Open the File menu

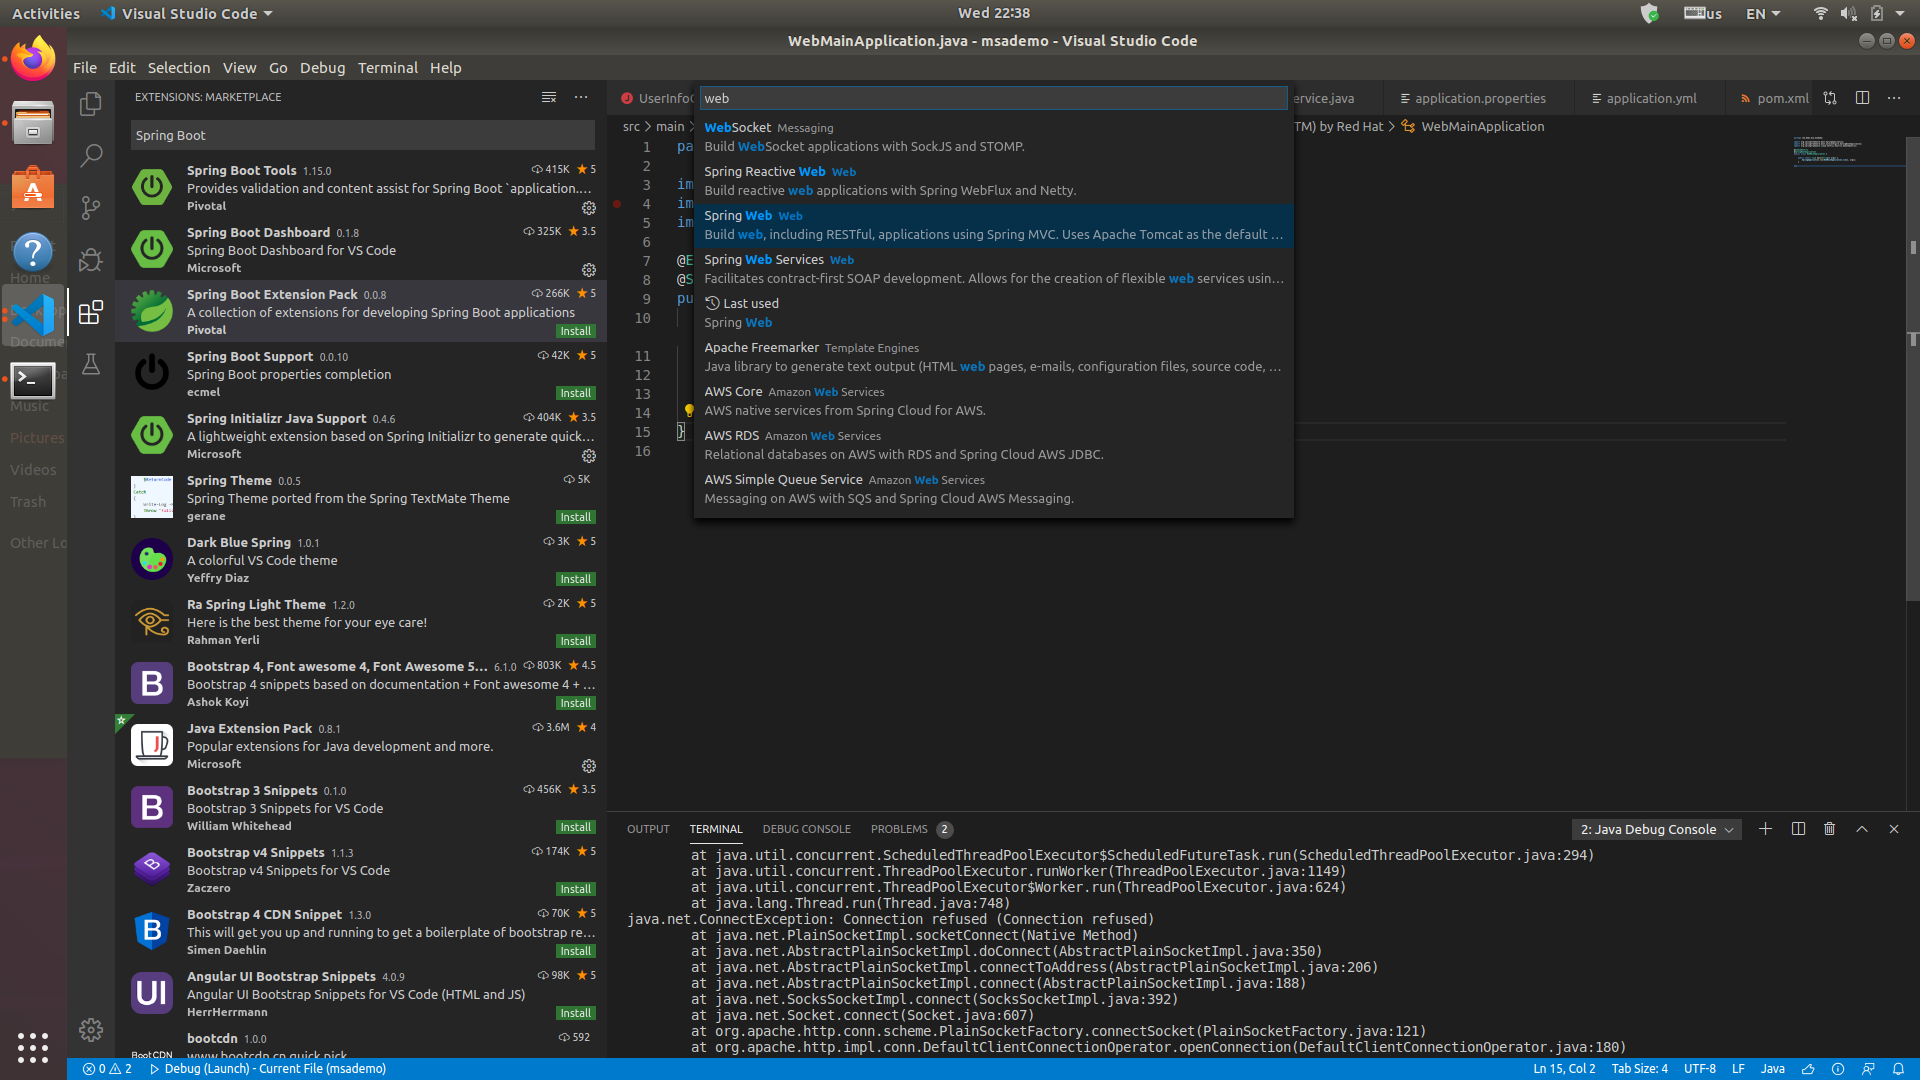click(x=85, y=68)
